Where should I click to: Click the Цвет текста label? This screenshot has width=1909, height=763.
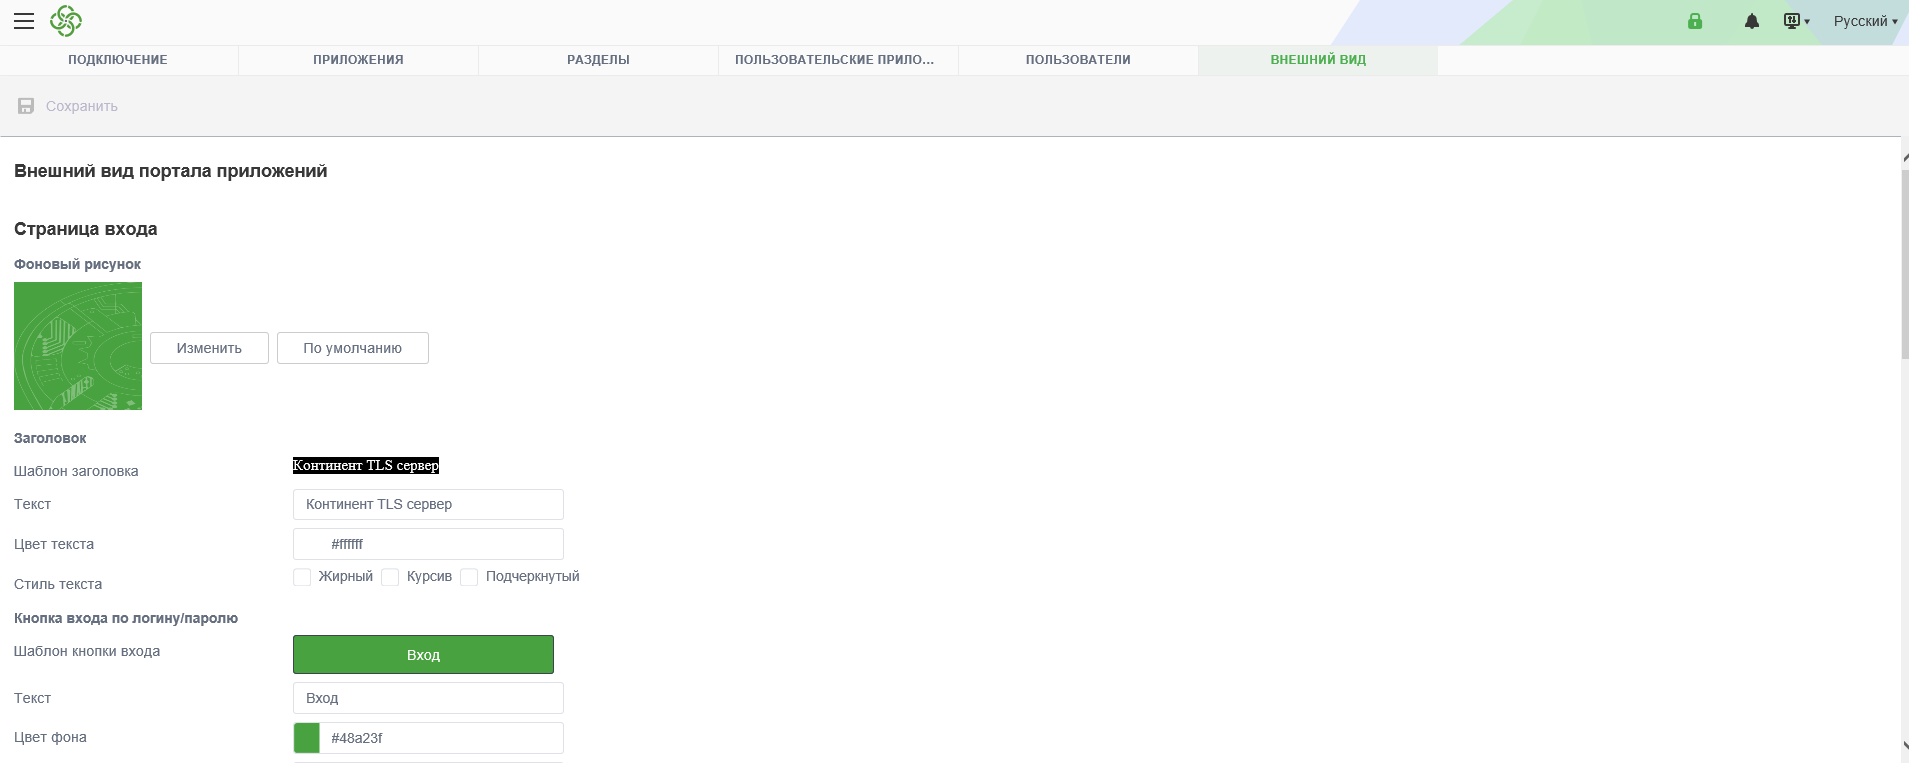tap(54, 544)
